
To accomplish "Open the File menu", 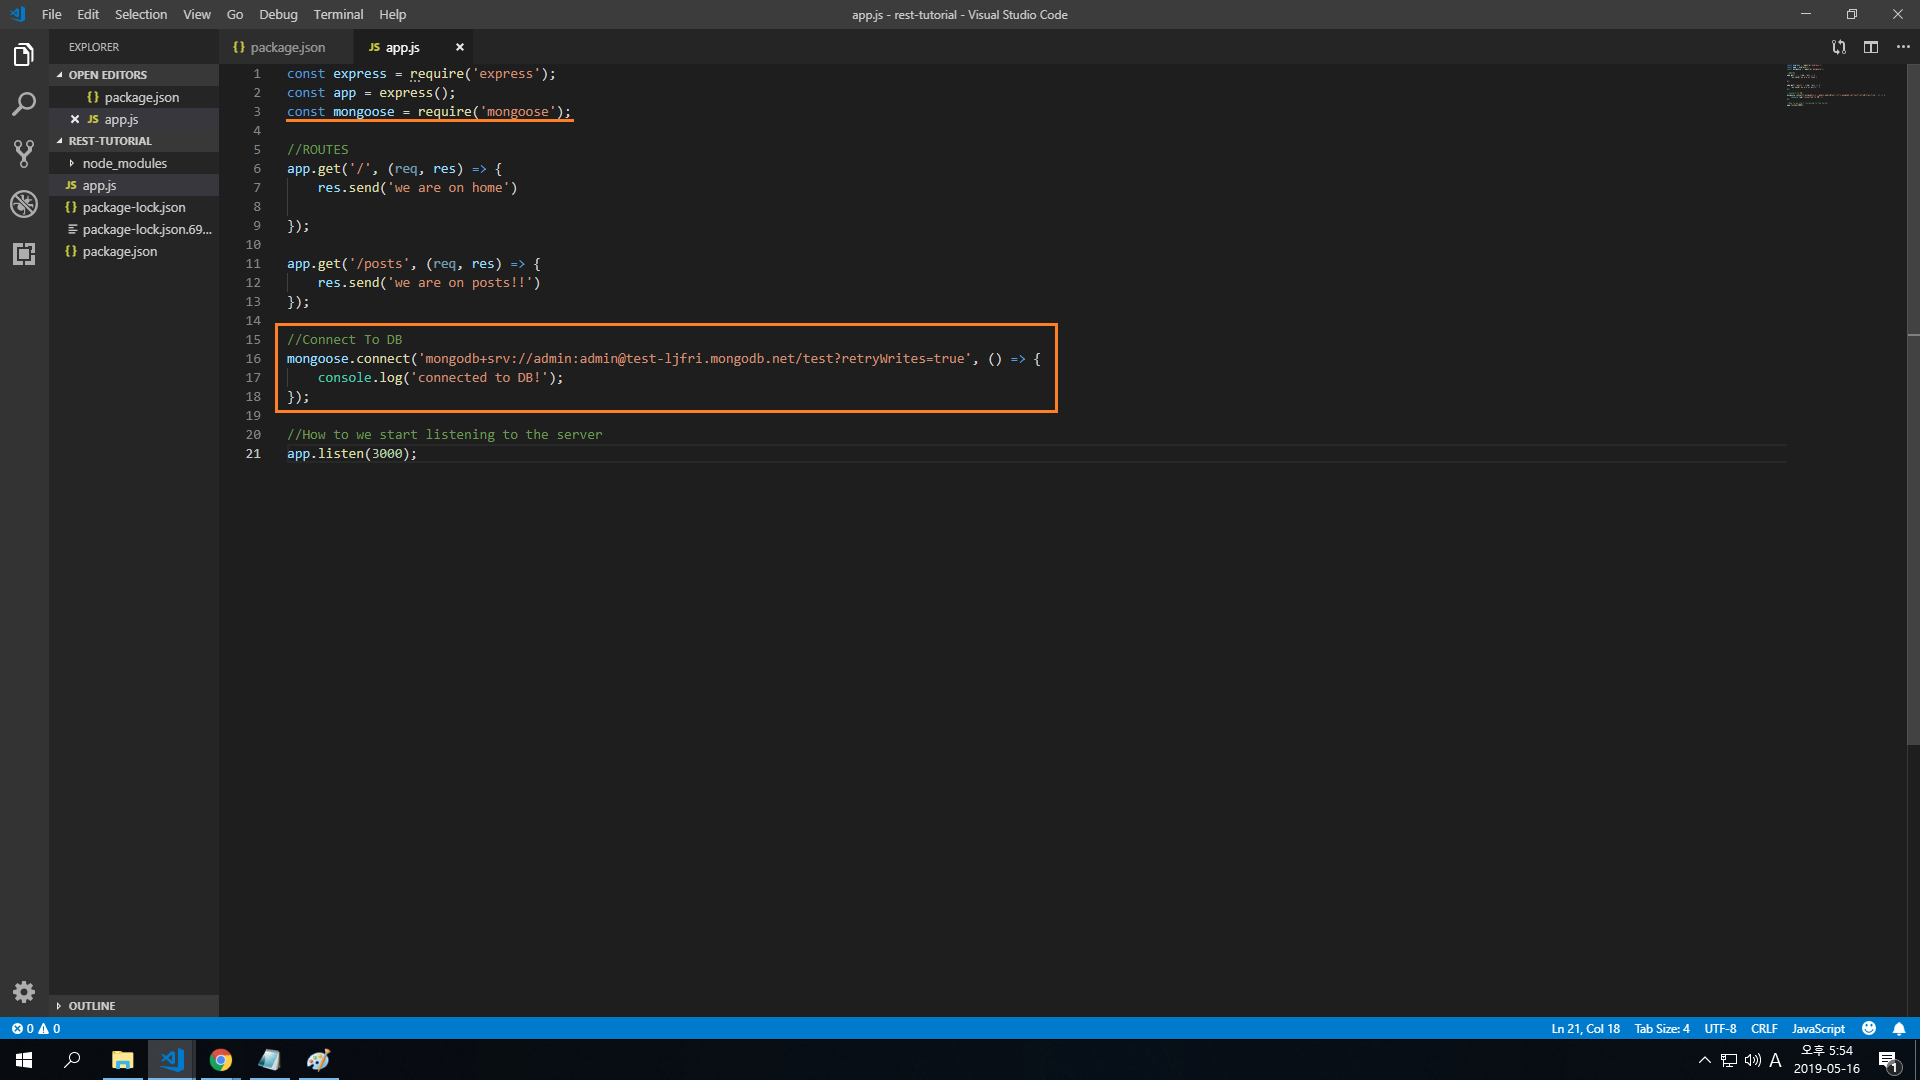I will [52, 14].
